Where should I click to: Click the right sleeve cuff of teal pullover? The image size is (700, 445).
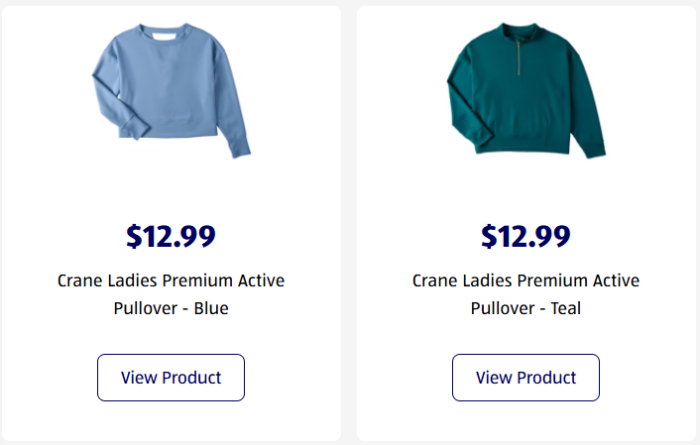point(597,151)
